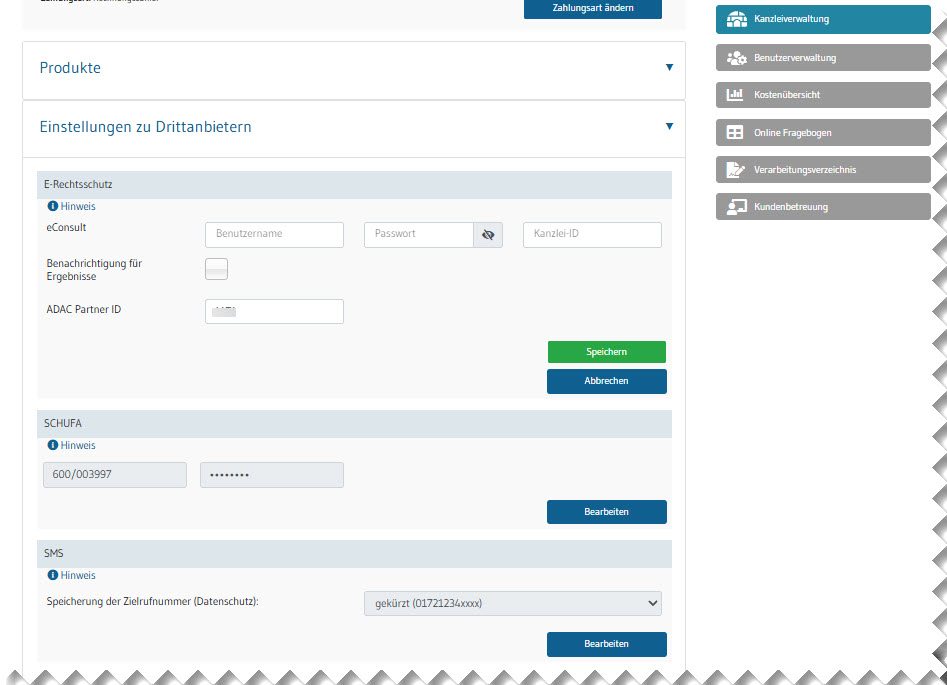The height and width of the screenshot is (685, 947).
Task: Toggle password visibility eye icon
Action: pos(488,235)
